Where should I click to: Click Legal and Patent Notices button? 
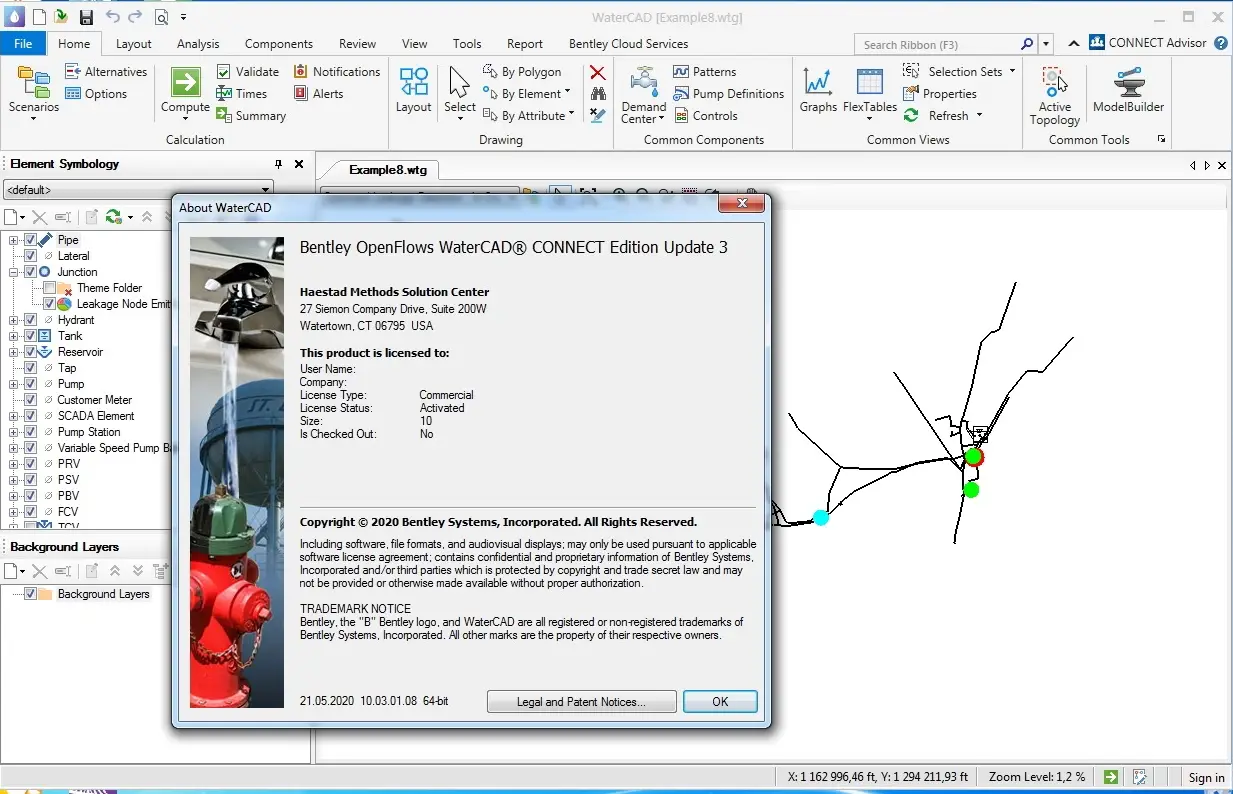(581, 702)
